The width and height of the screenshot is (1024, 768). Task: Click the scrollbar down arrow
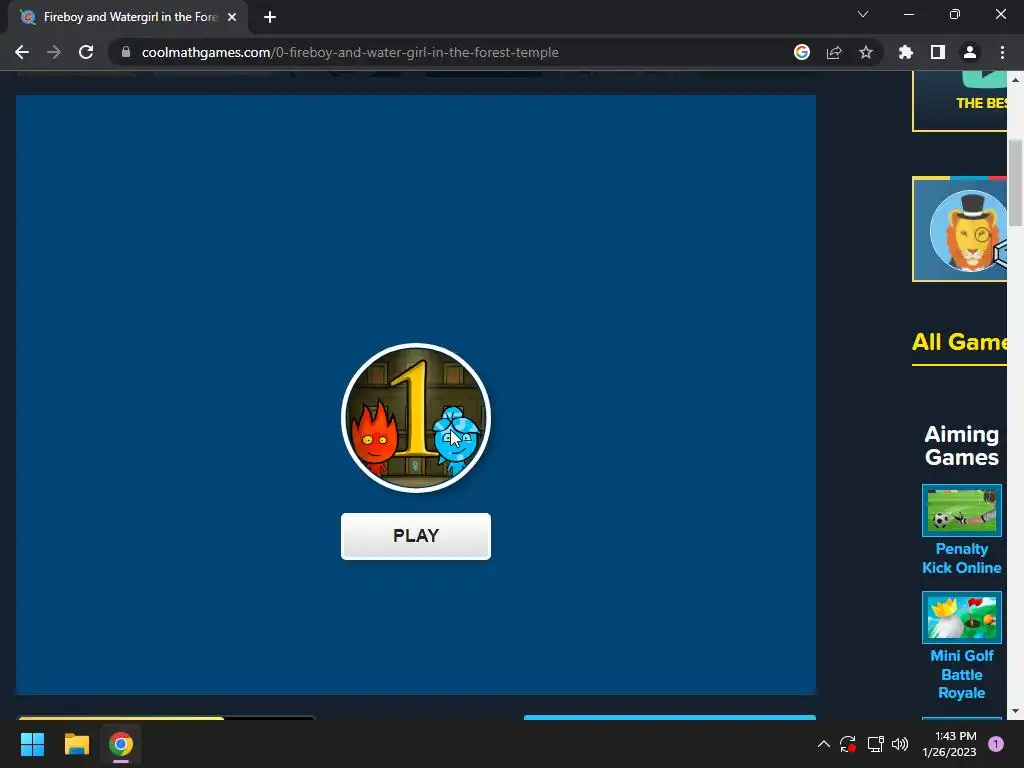1015,711
